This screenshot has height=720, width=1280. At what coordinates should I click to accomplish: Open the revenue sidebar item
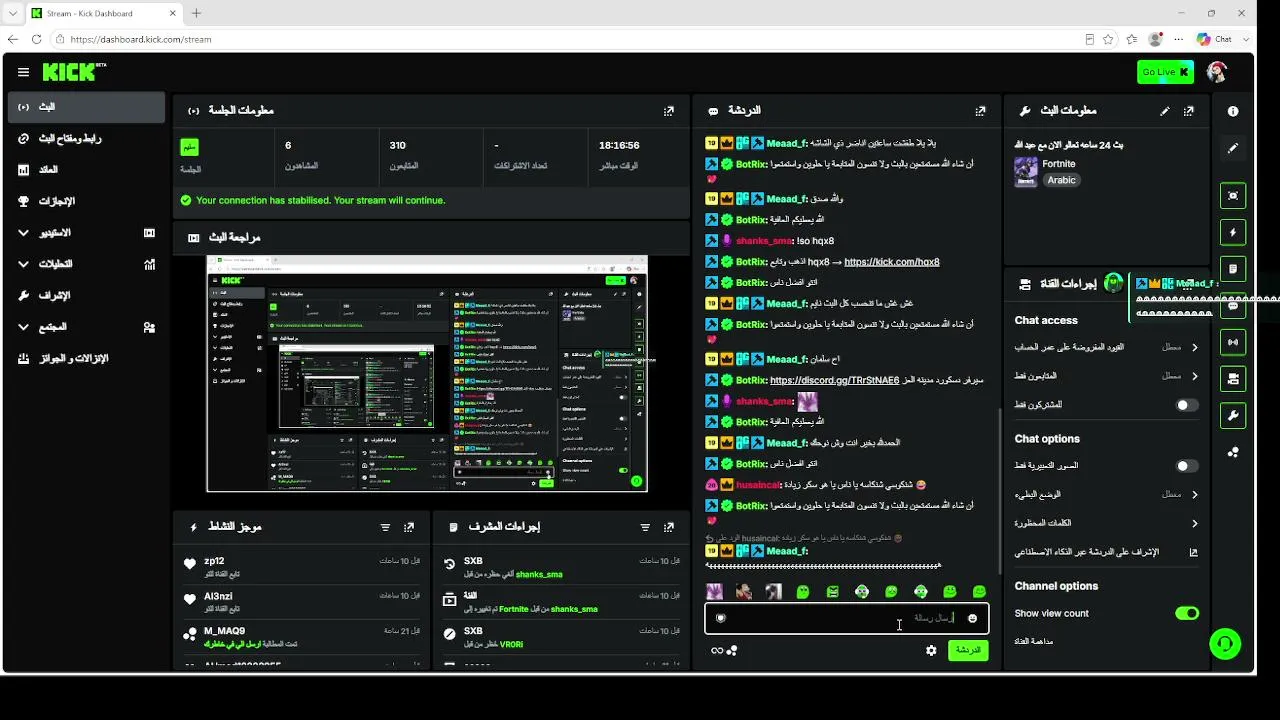pos(87,170)
